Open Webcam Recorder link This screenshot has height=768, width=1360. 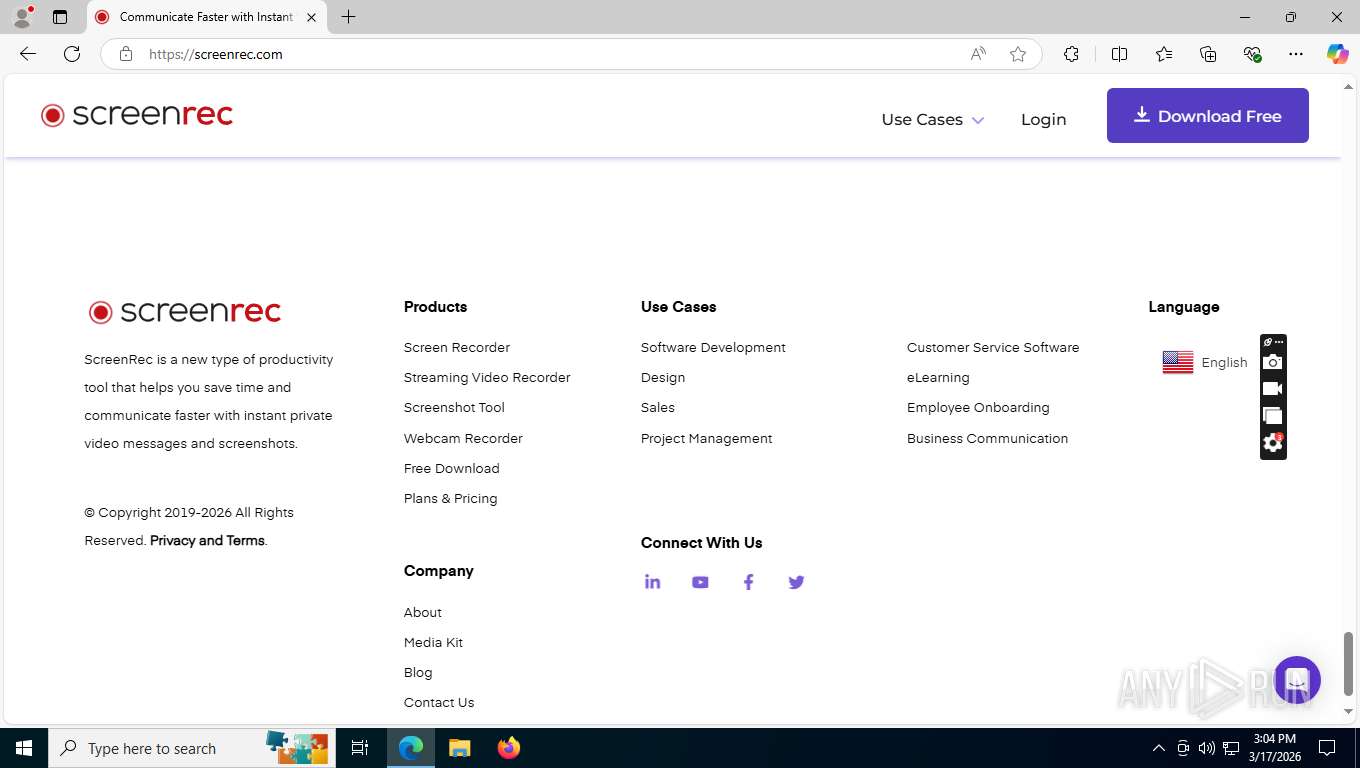point(463,438)
